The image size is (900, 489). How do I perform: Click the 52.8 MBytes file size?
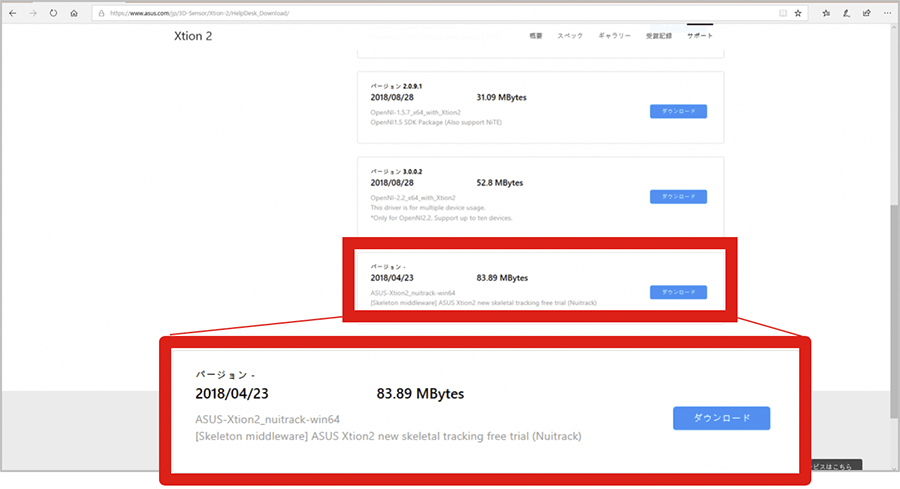(499, 183)
